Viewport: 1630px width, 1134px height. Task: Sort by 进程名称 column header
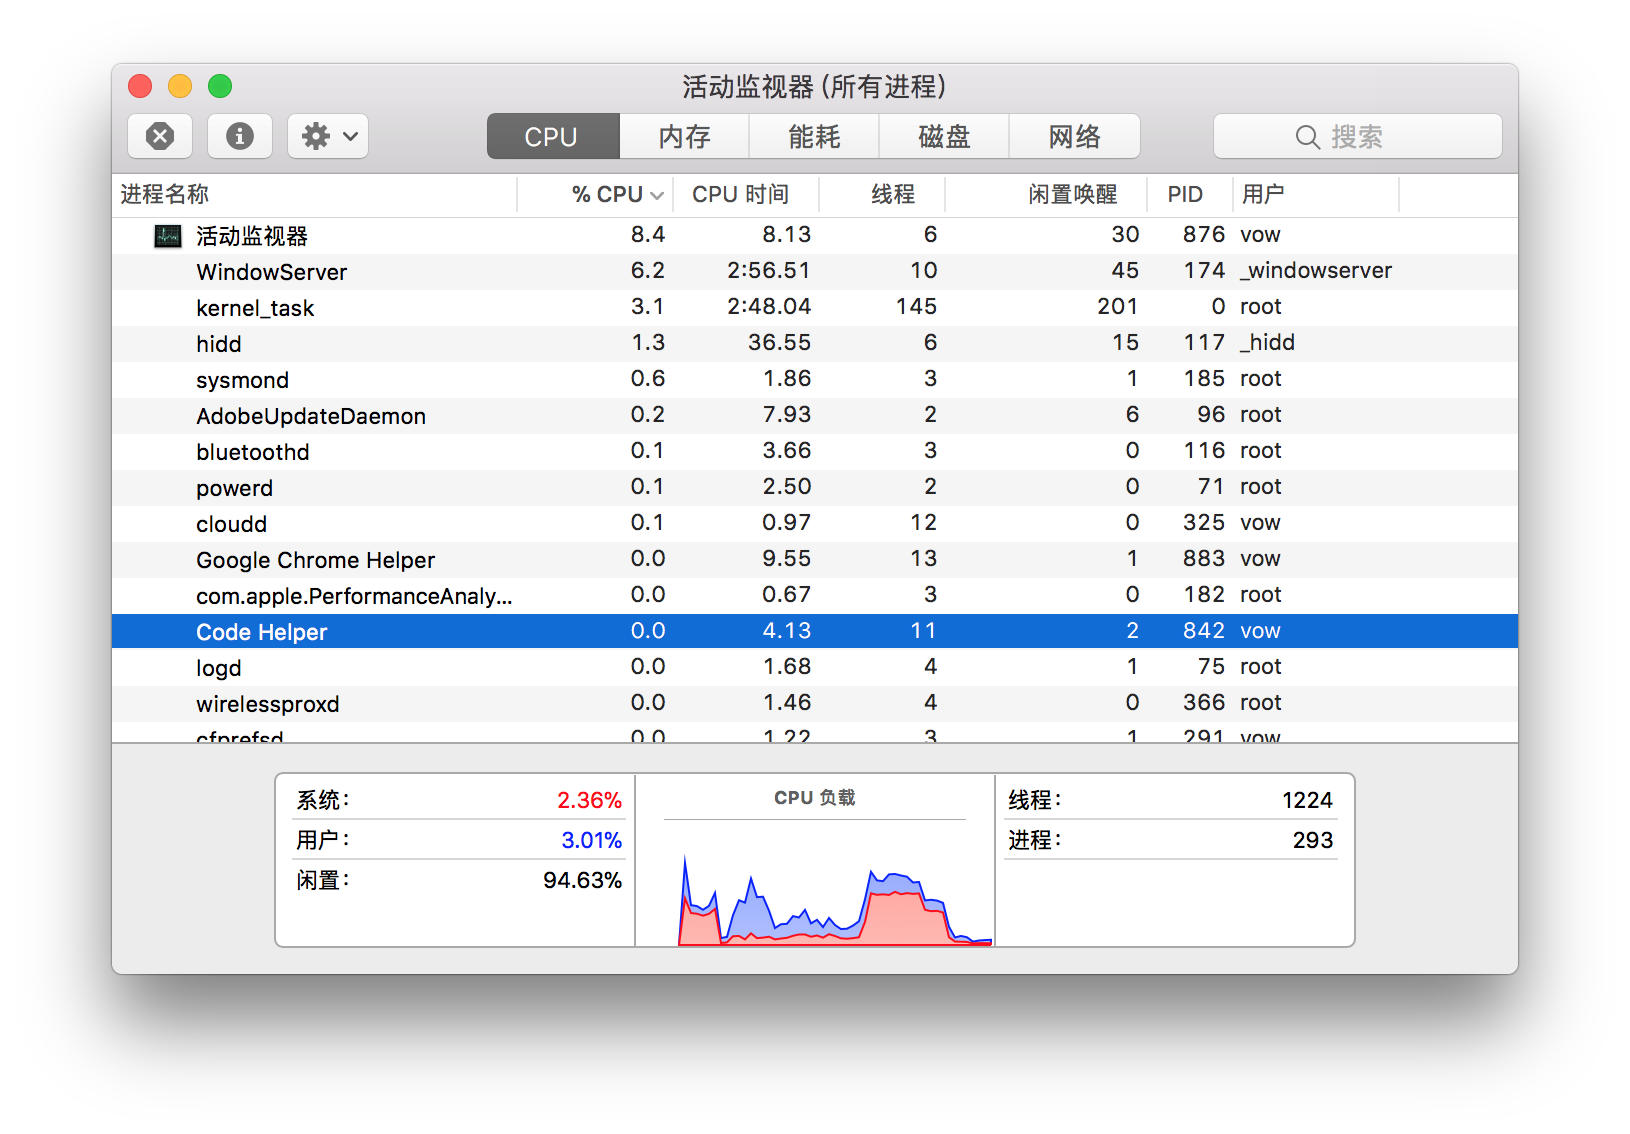point(315,194)
